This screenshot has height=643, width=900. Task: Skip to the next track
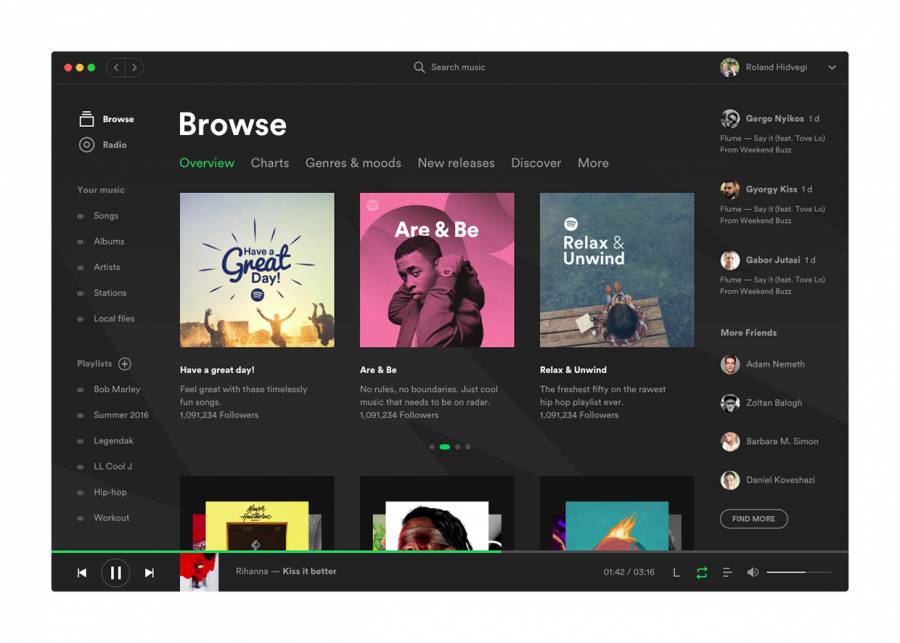point(149,573)
